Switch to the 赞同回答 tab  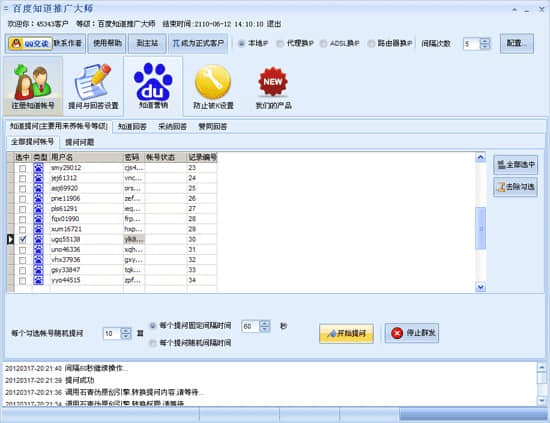point(213,127)
